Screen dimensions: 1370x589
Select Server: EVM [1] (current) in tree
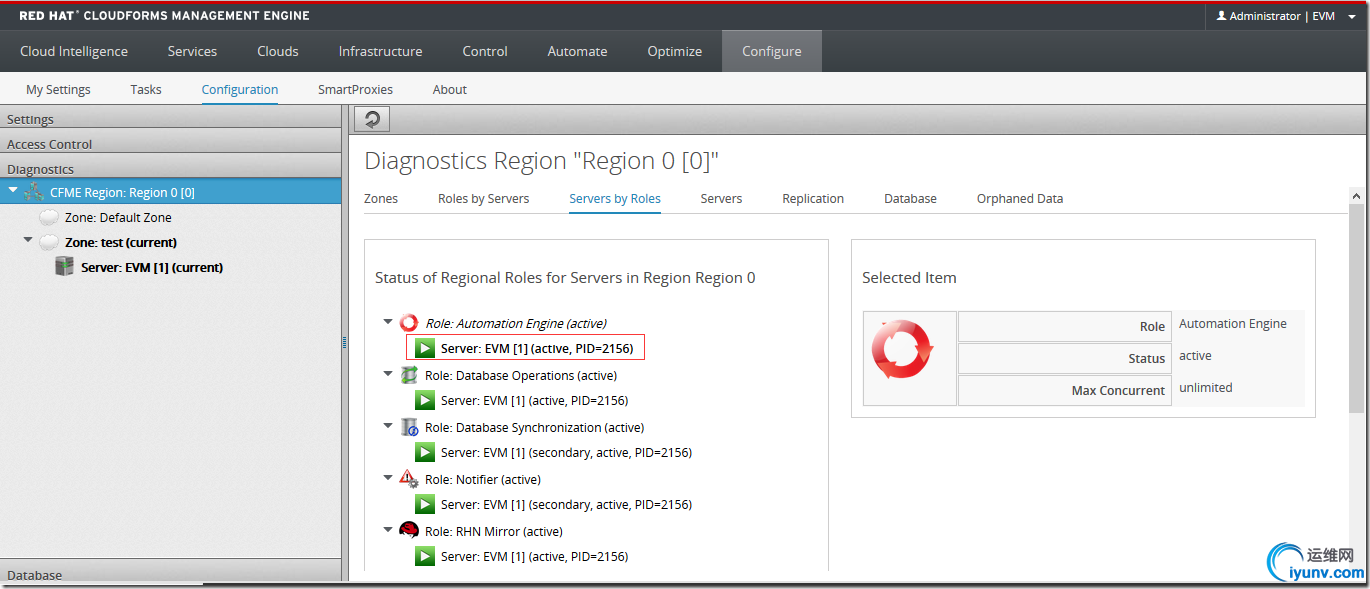152,267
